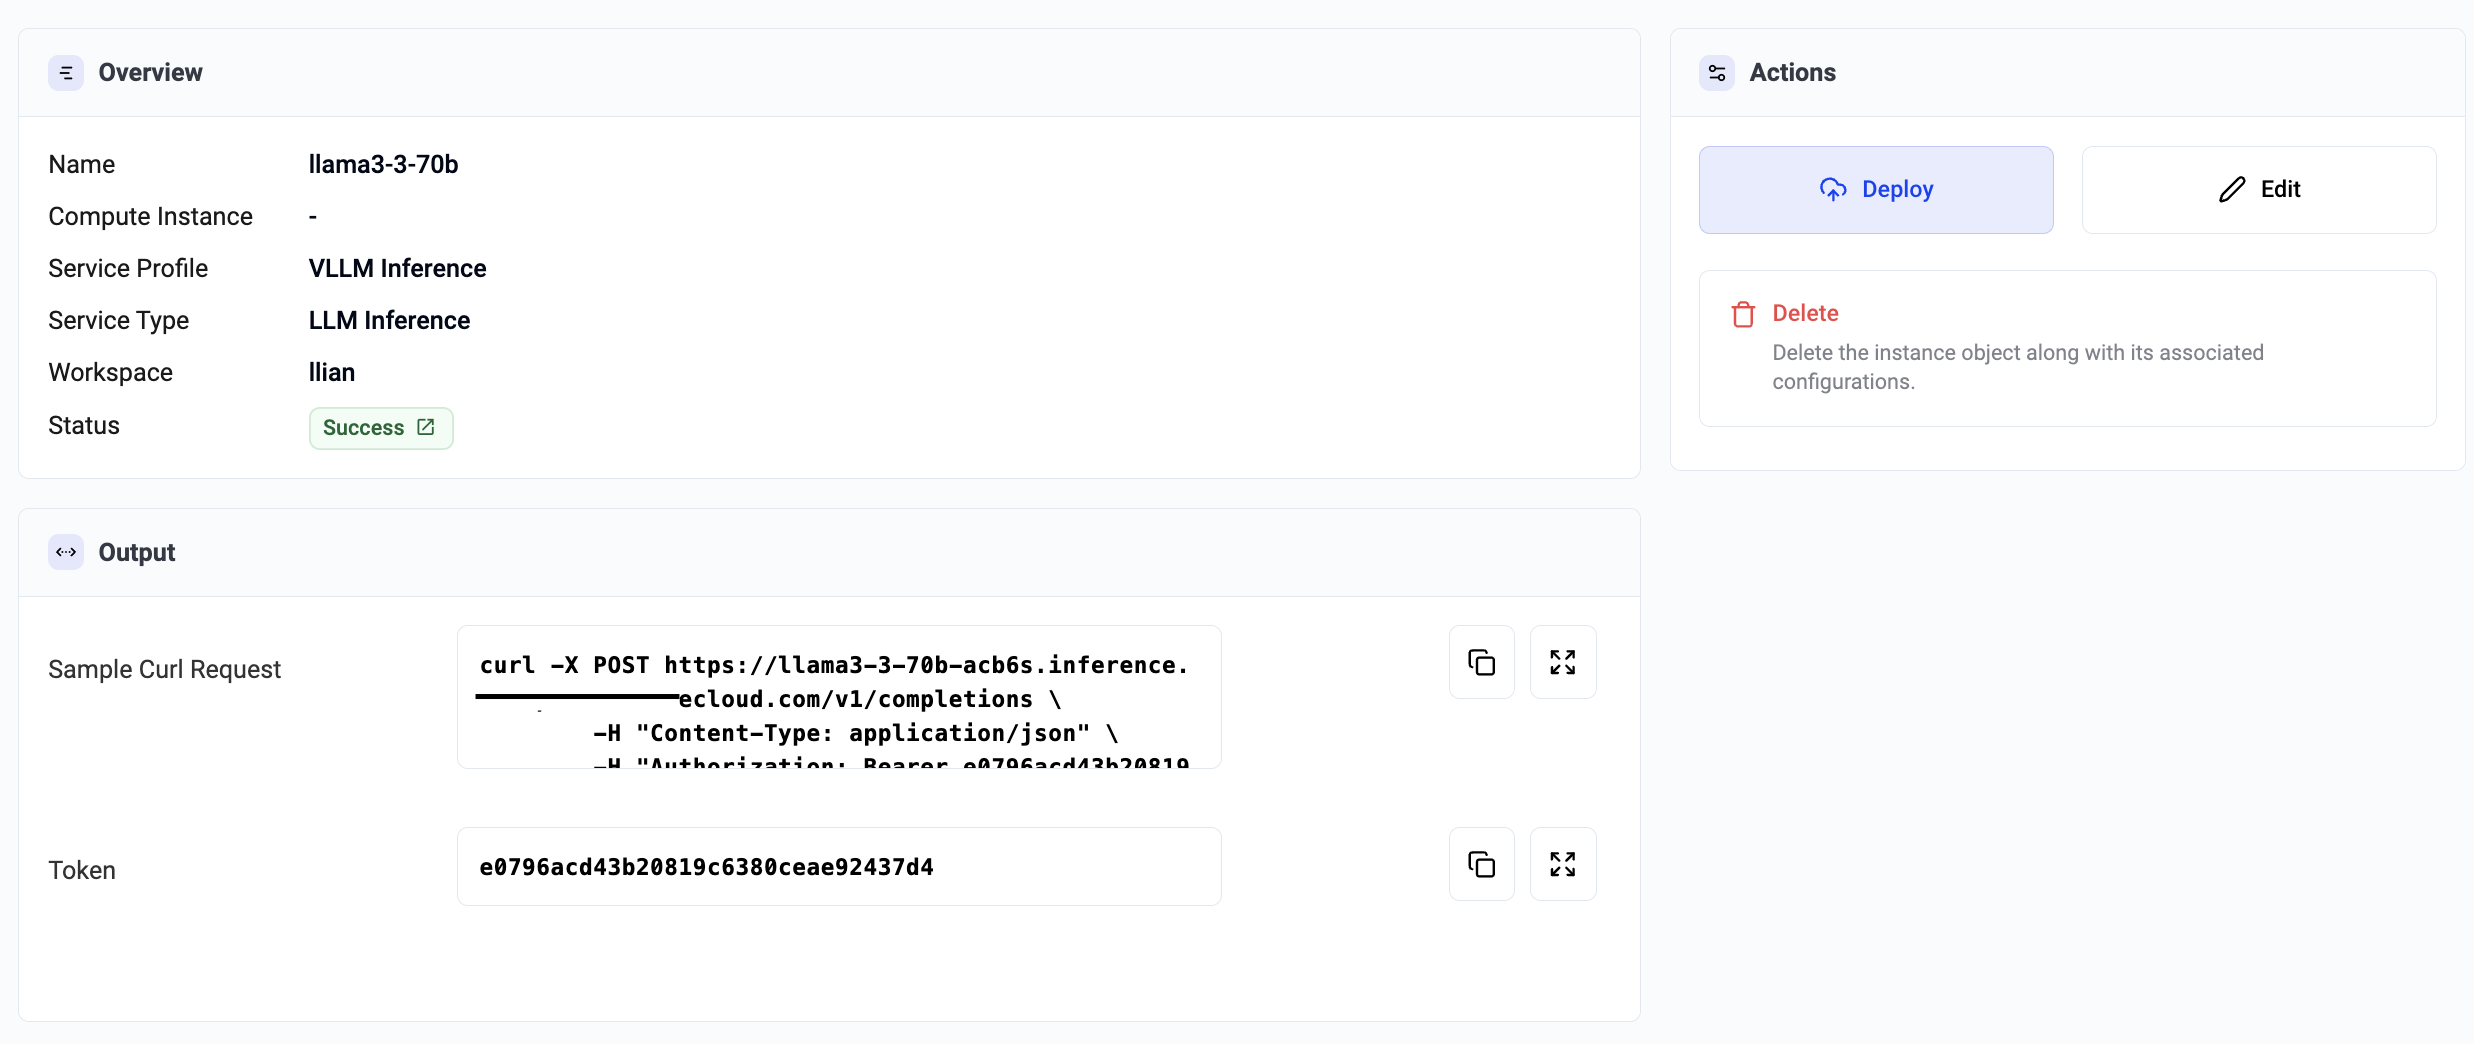The height and width of the screenshot is (1044, 2474).
Task: Expand the Token field view
Action: pyautogui.click(x=1562, y=864)
